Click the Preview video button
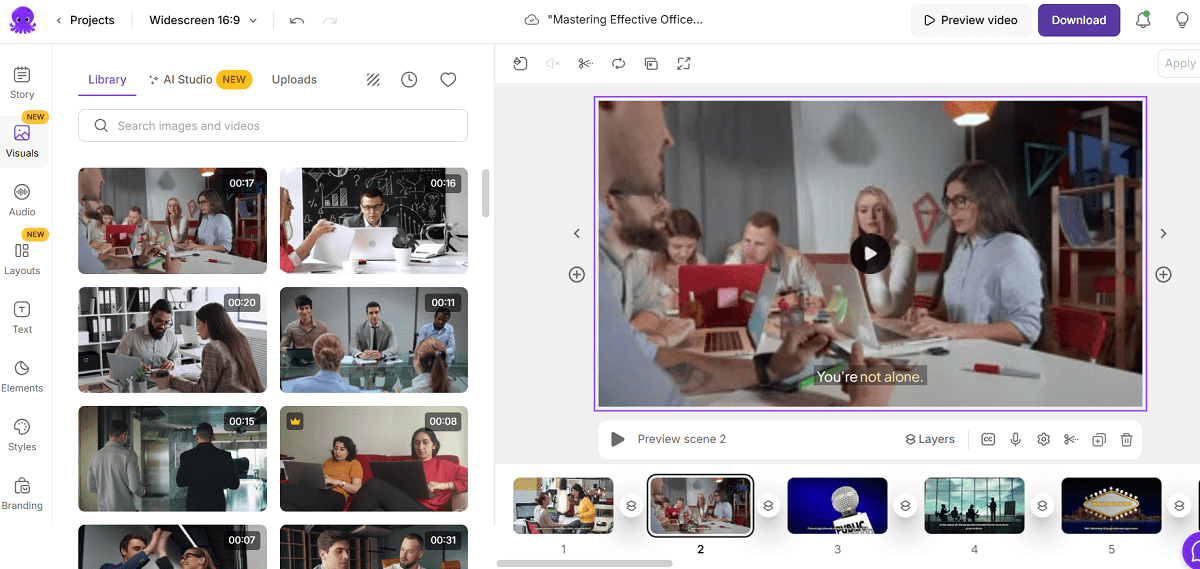1200x569 pixels. click(x=970, y=20)
